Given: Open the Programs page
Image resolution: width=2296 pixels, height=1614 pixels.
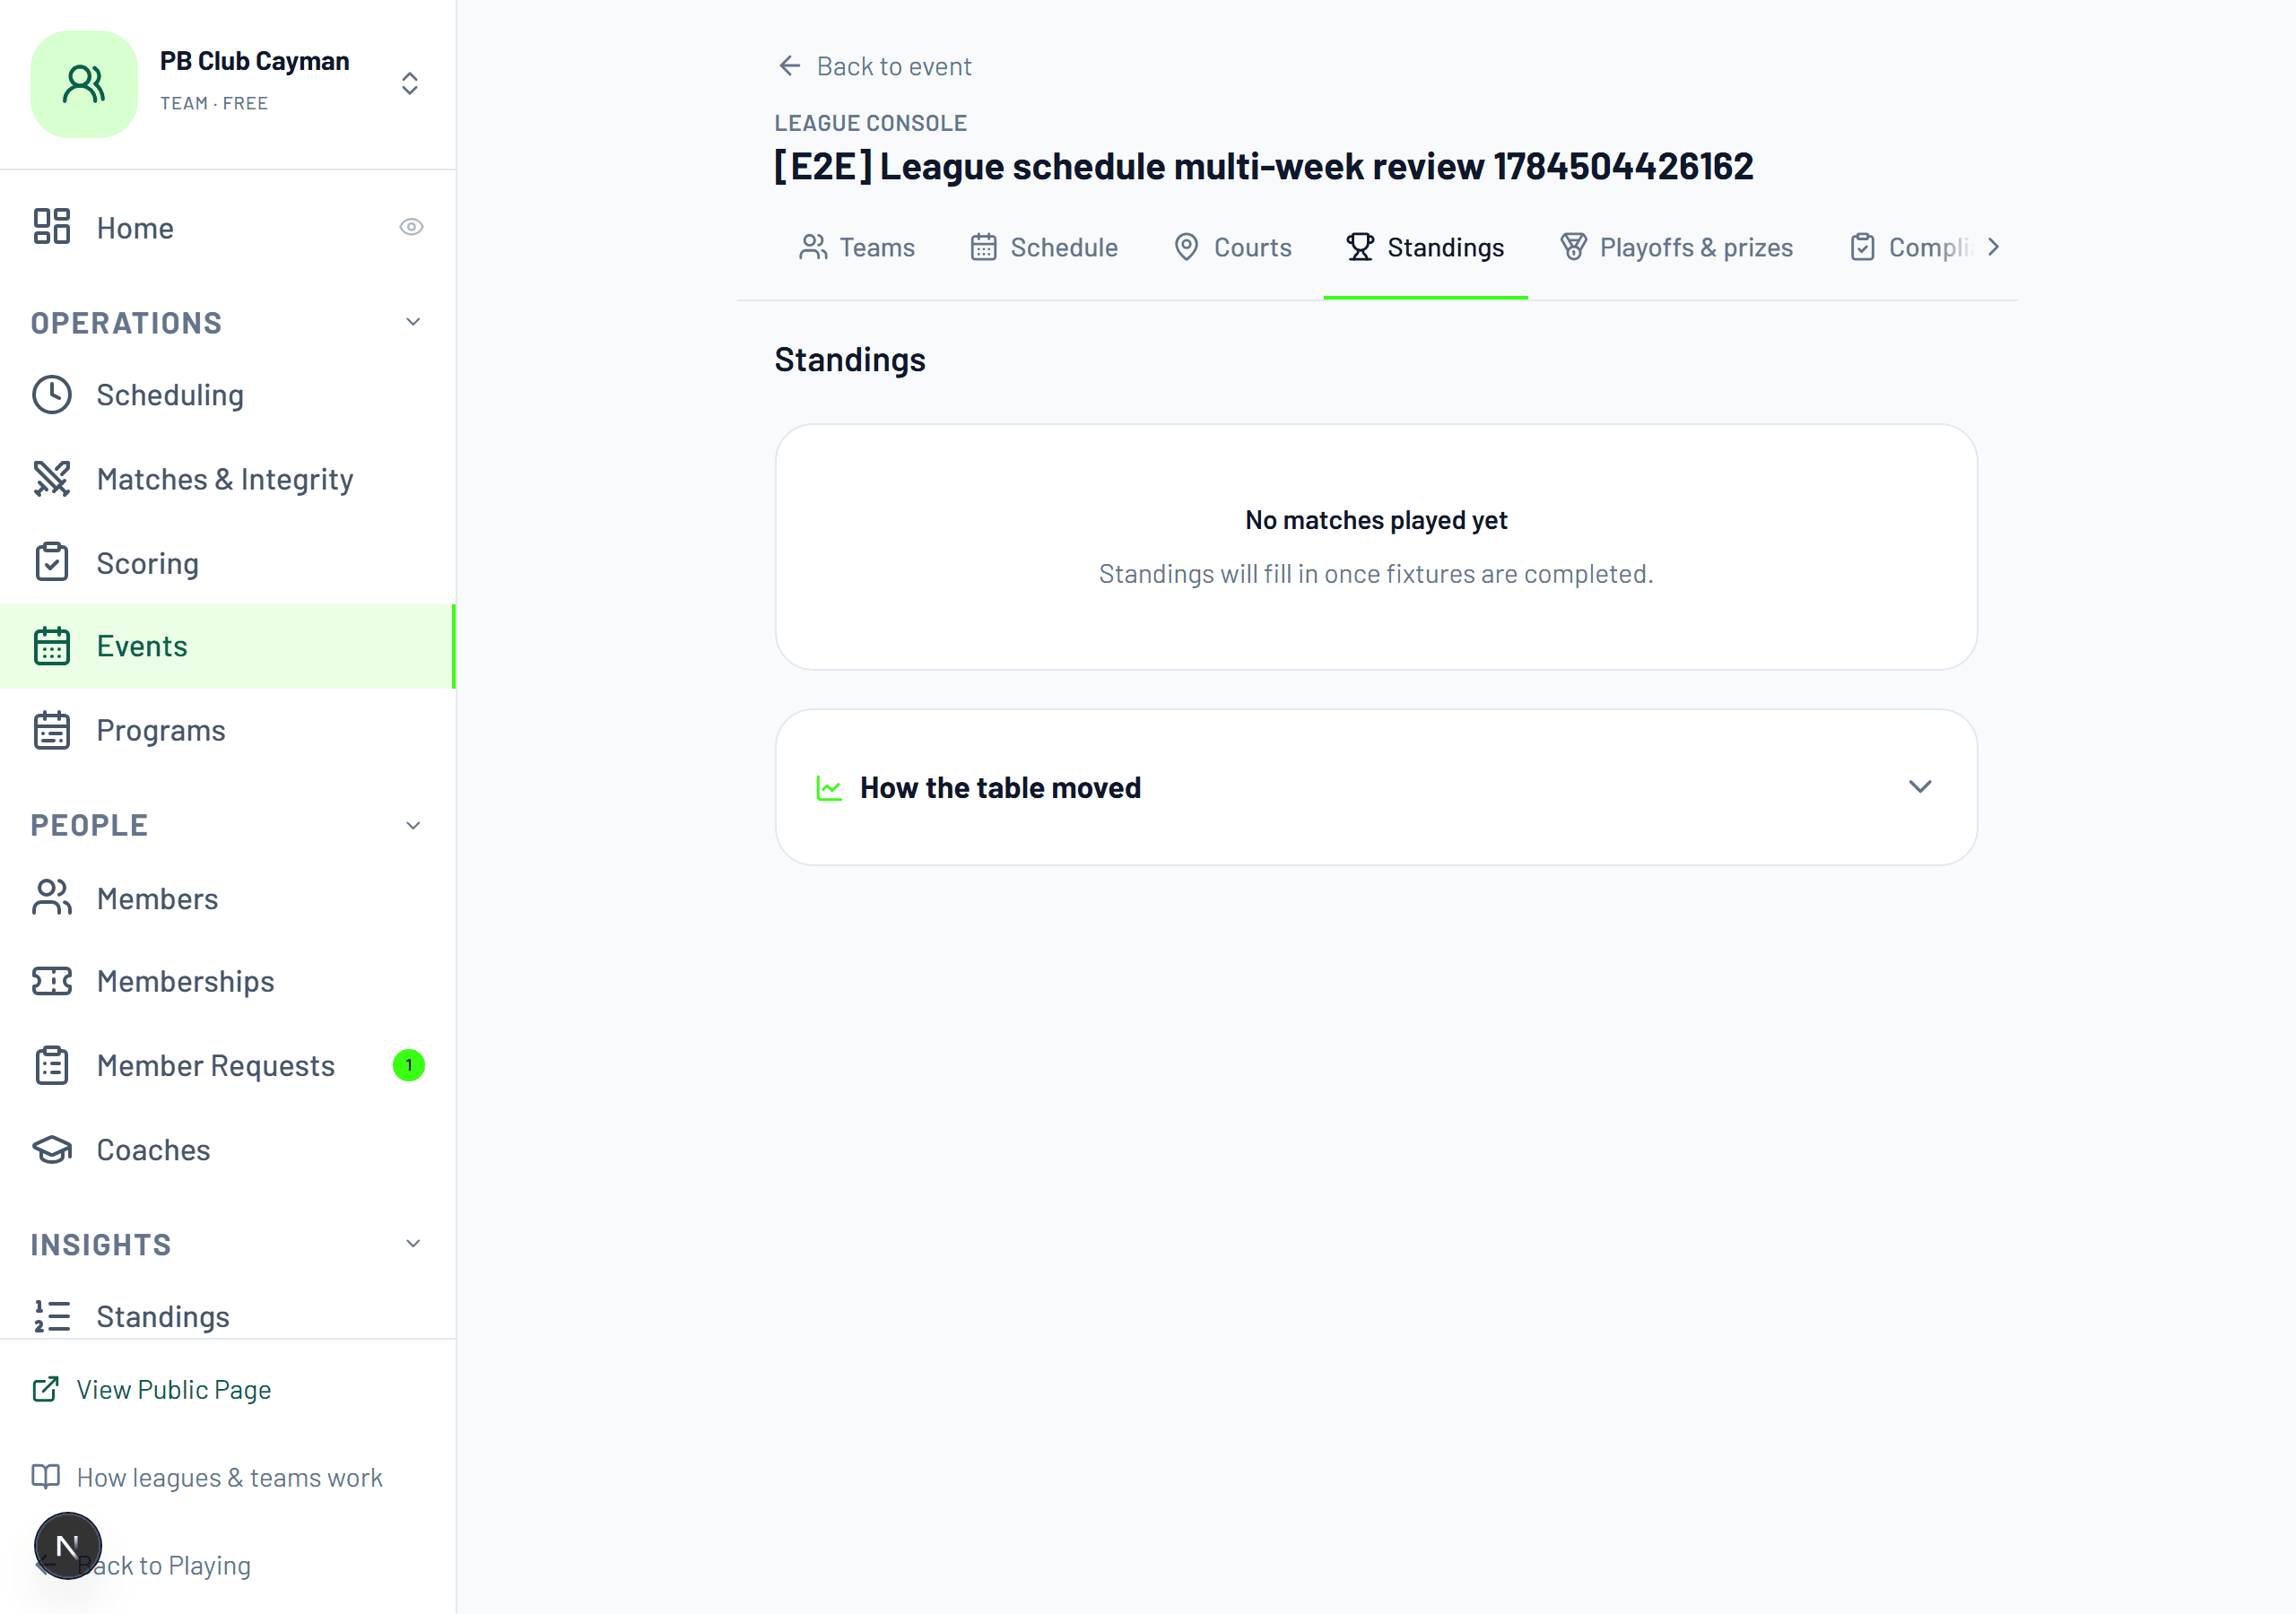Looking at the screenshot, I should tap(228, 731).
